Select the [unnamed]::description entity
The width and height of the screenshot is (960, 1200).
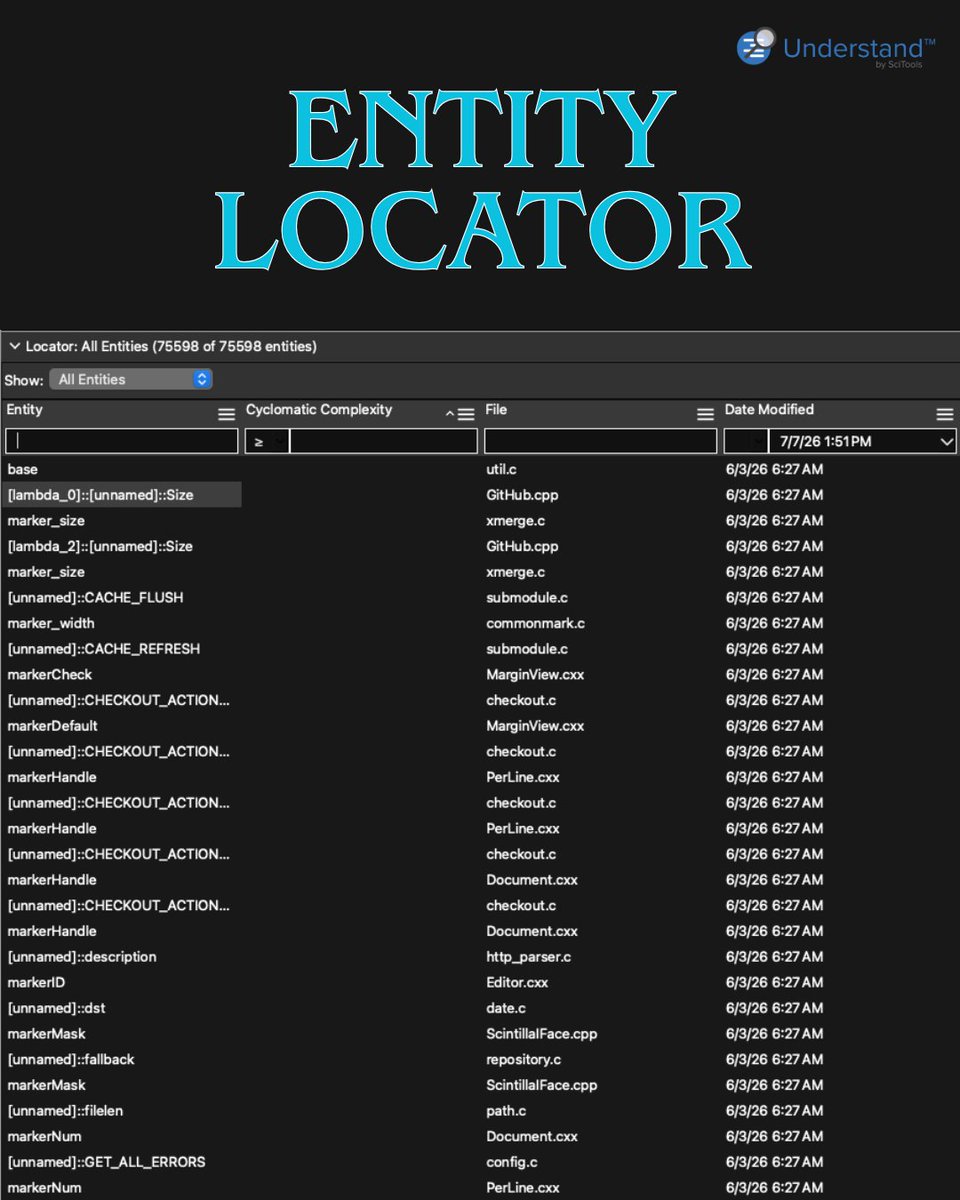tap(82, 957)
